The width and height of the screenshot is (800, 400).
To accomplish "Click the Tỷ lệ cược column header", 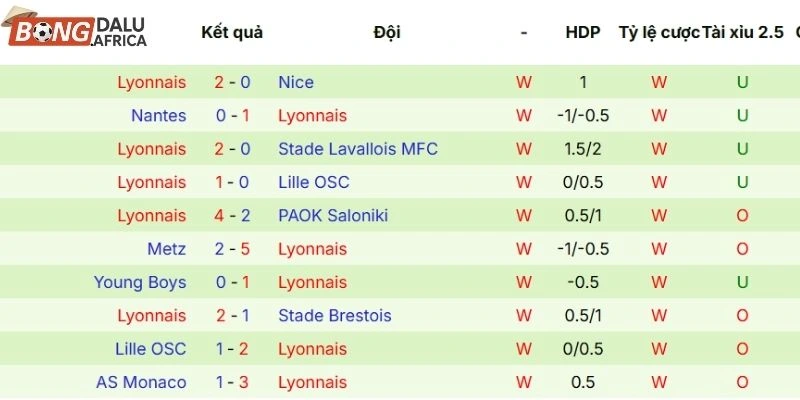I will coord(659,32).
